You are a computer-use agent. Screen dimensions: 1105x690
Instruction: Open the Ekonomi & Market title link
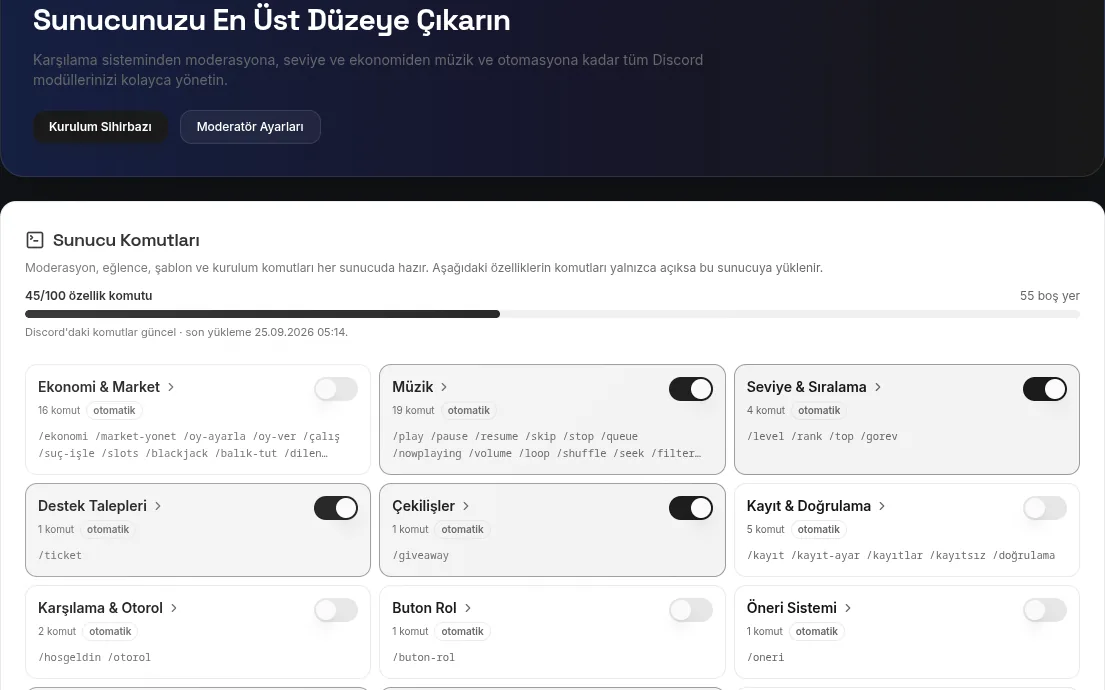point(99,387)
